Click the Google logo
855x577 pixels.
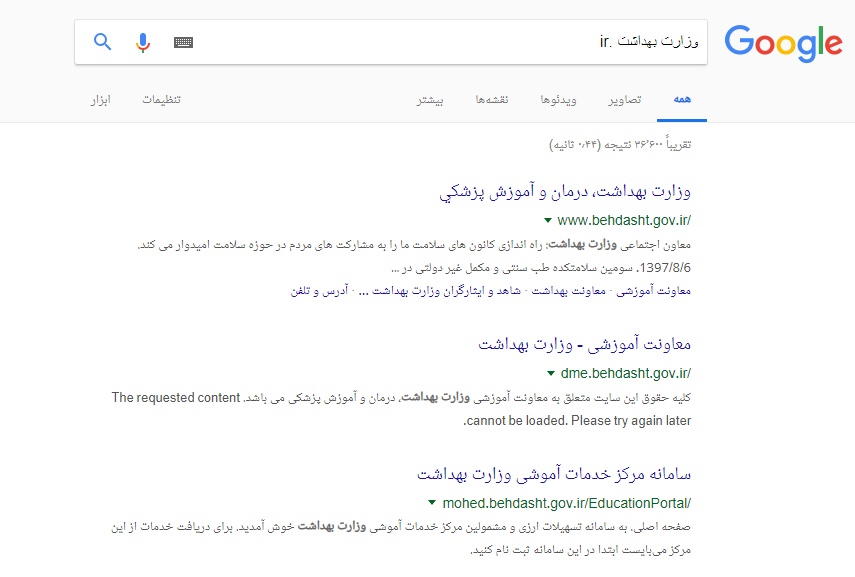[x=783, y=43]
